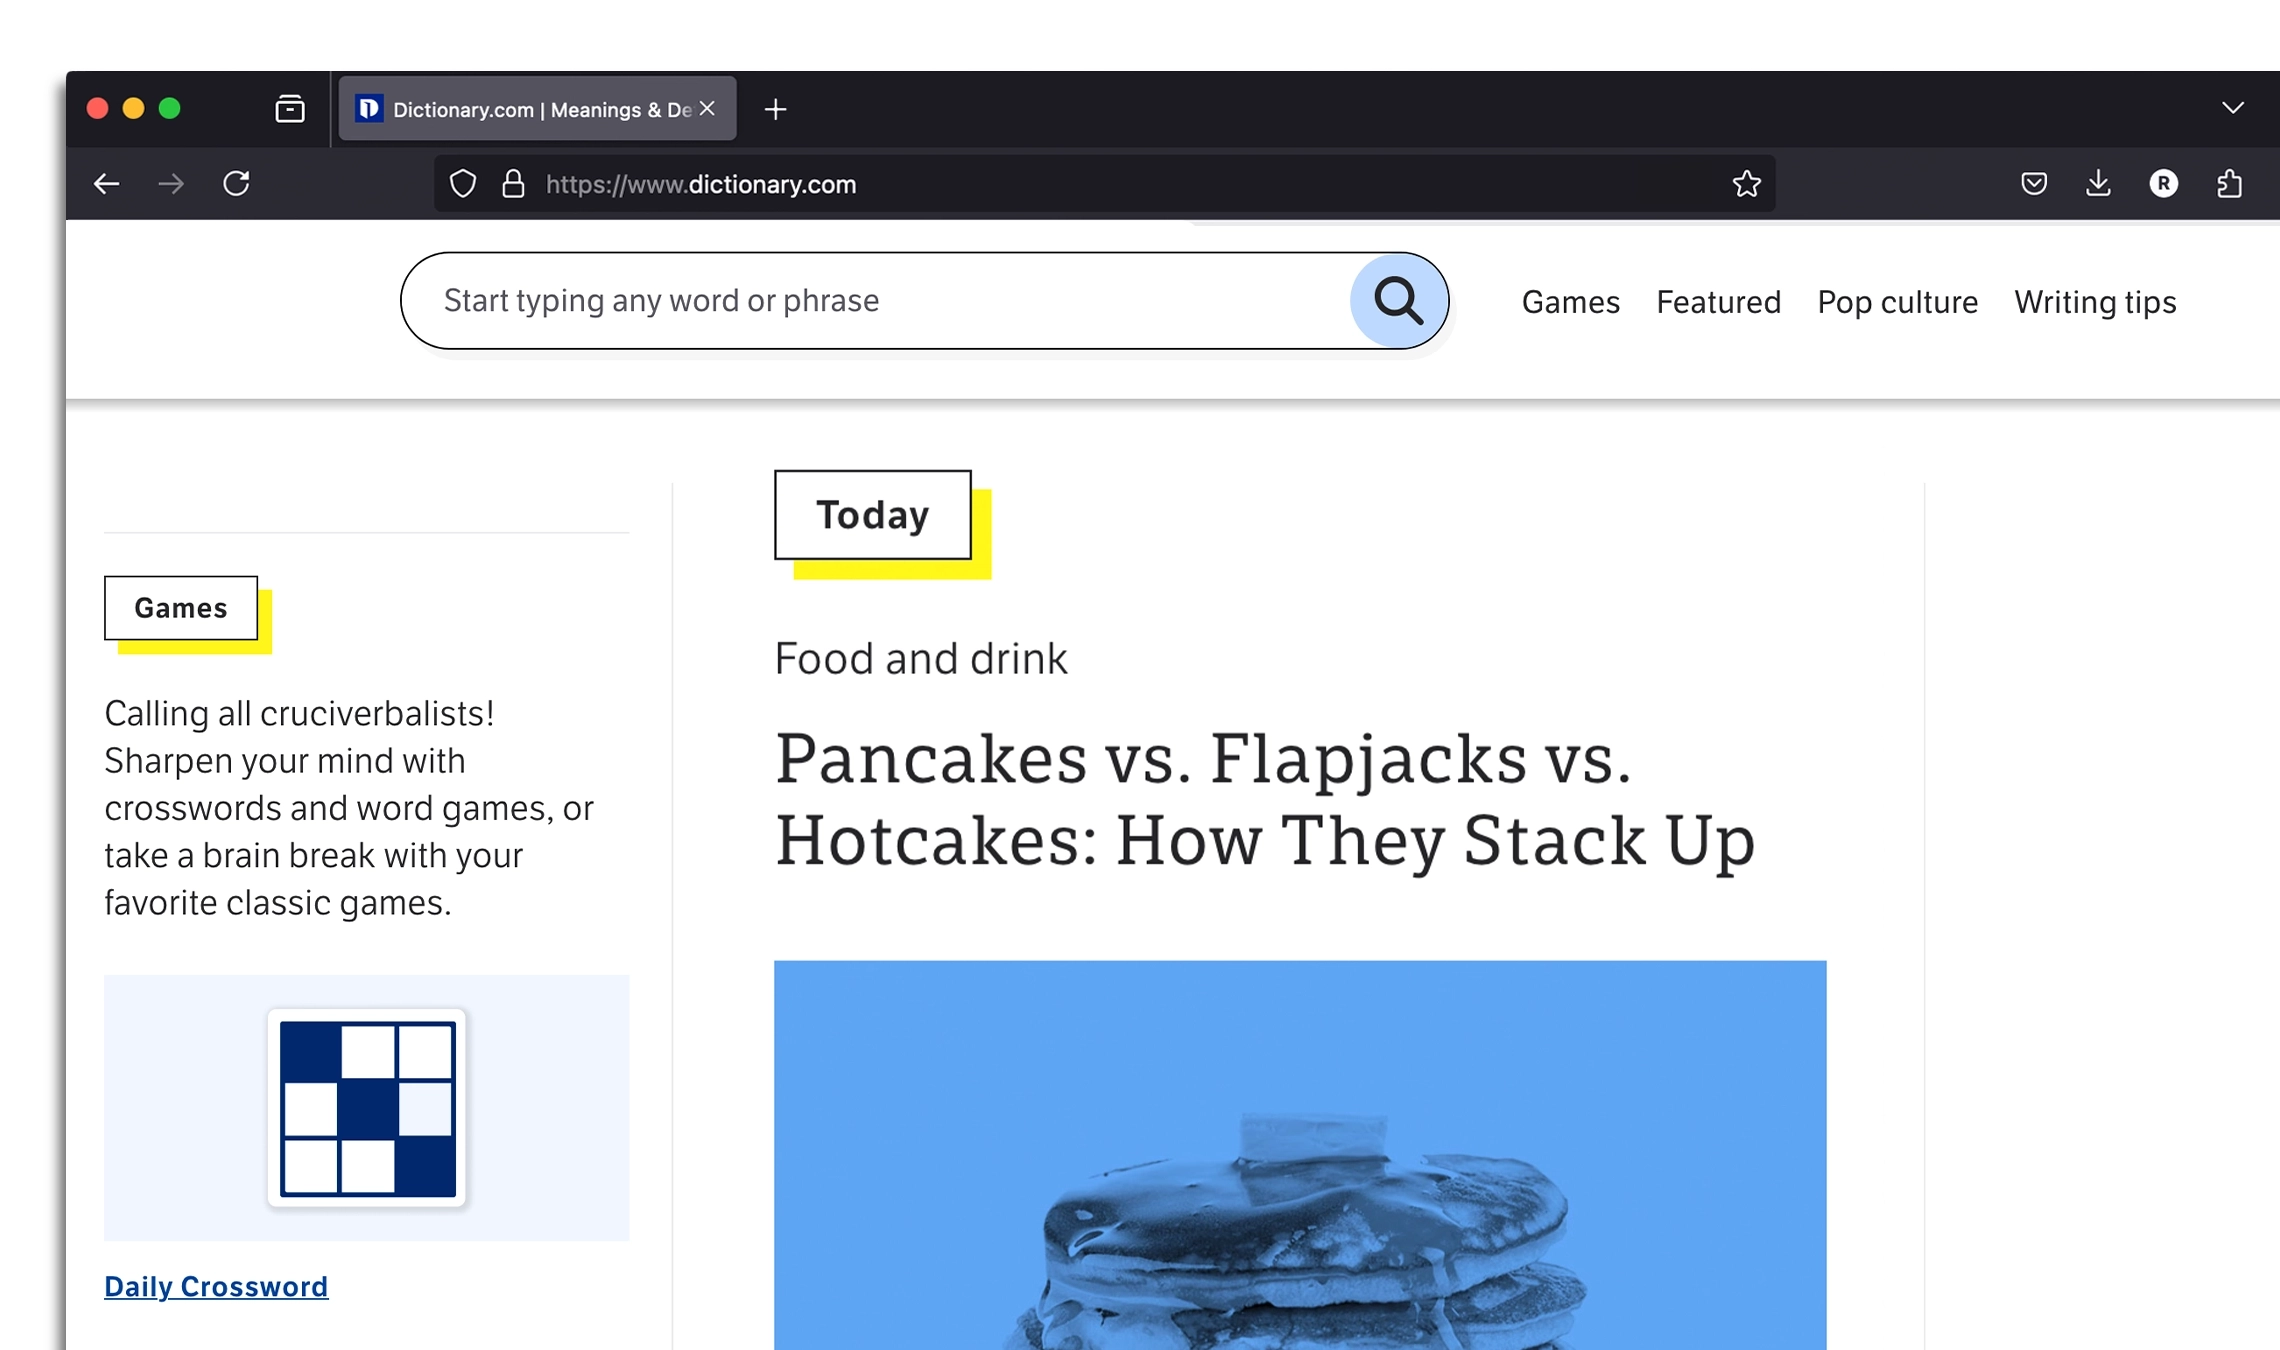Open Firefox View tabs icon

290,108
